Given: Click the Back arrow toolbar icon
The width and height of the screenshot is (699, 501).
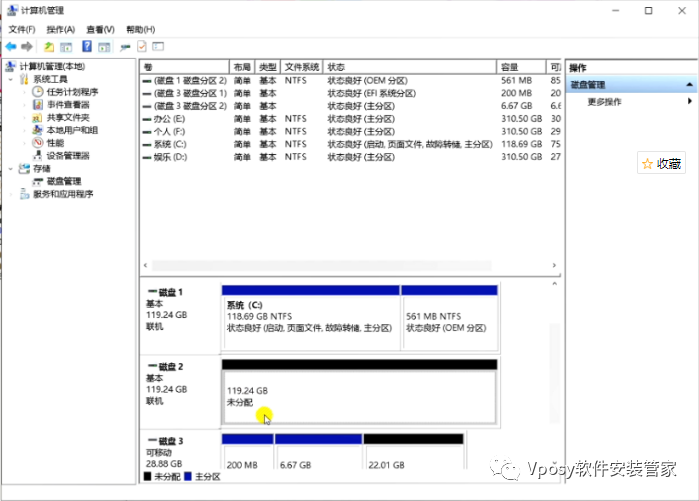Looking at the screenshot, I should [10, 47].
